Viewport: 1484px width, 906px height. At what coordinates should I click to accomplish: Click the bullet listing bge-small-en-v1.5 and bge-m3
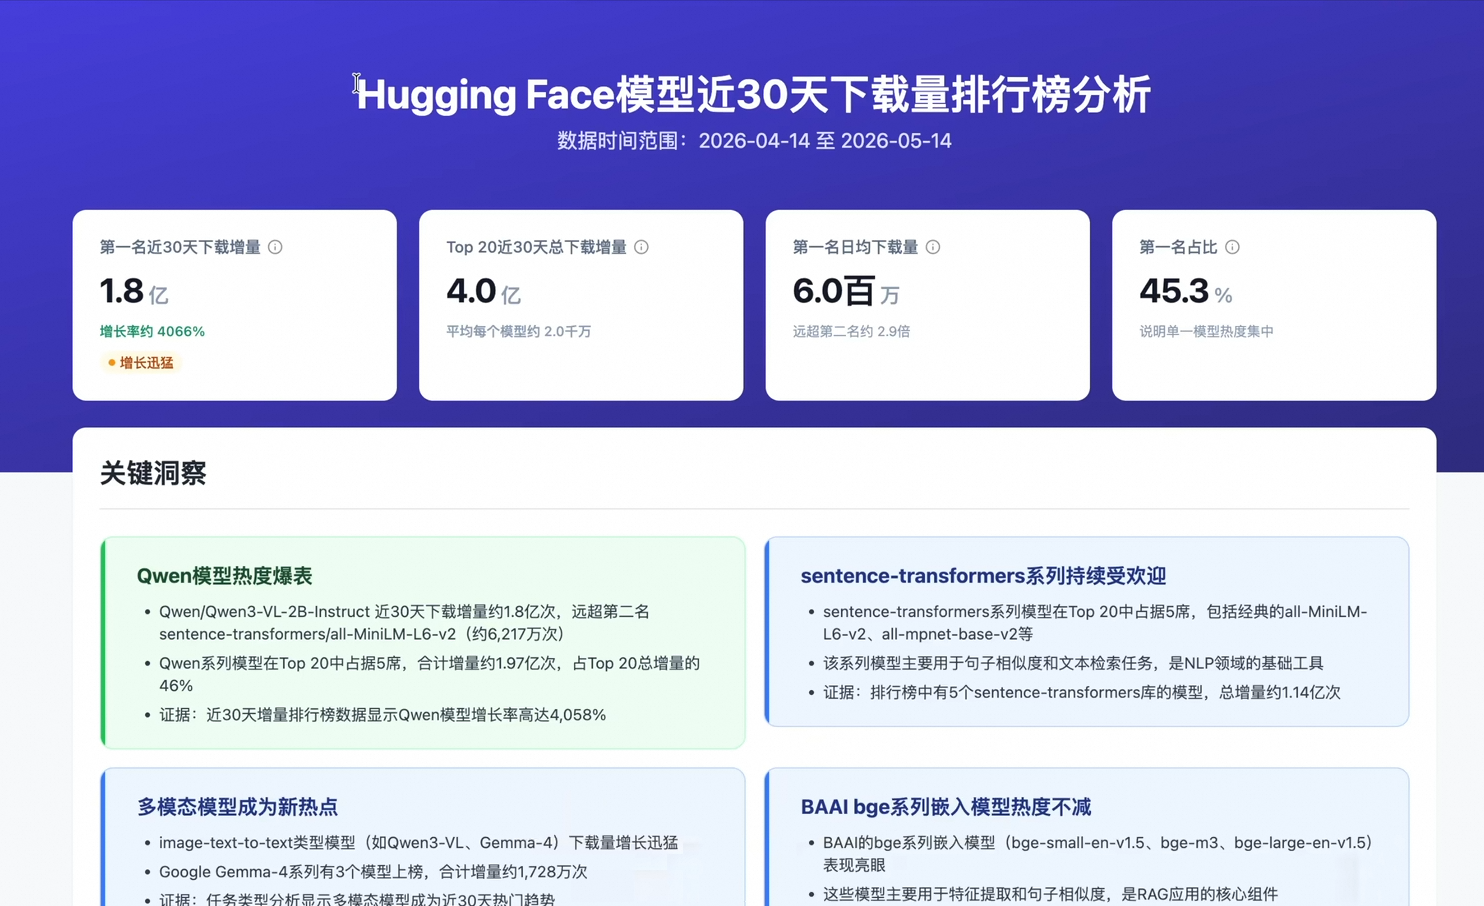click(x=1098, y=854)
